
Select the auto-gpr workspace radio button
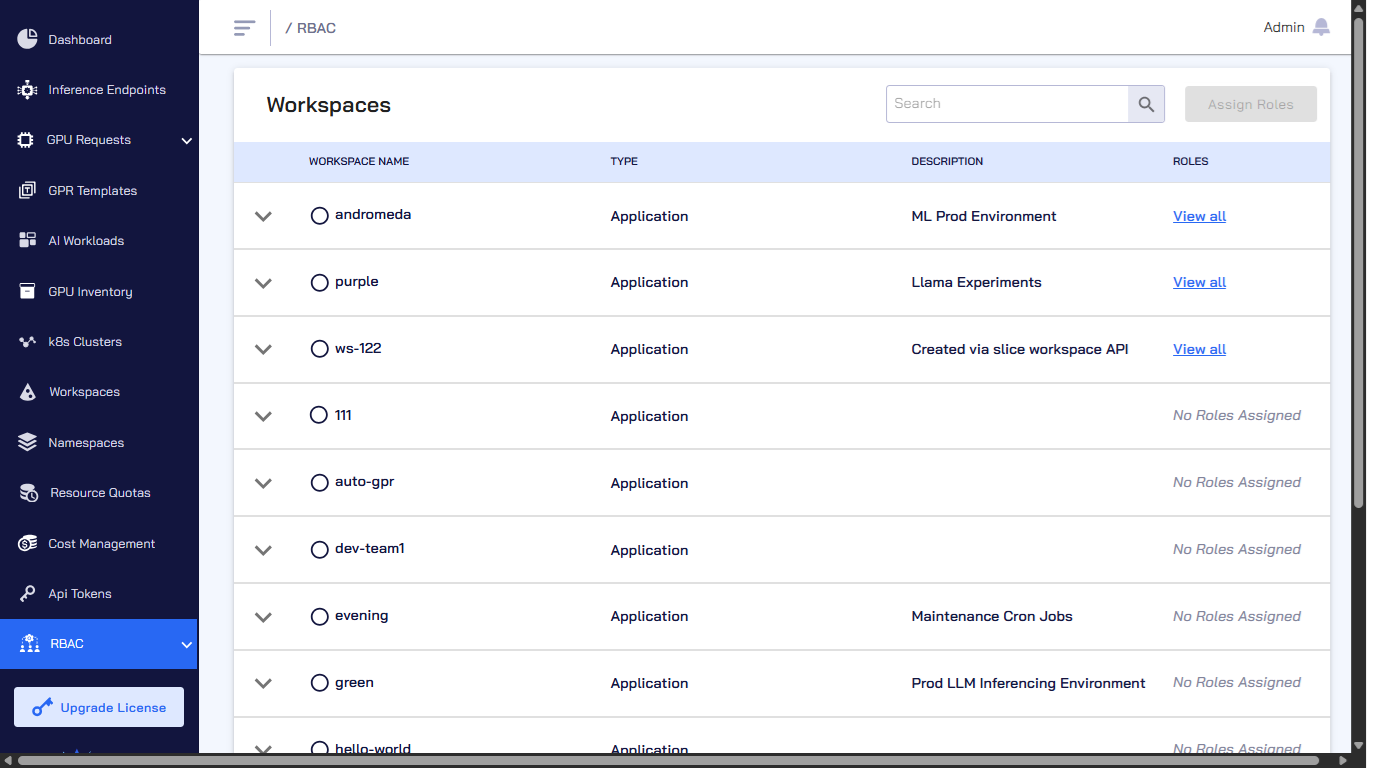point(320,483)
